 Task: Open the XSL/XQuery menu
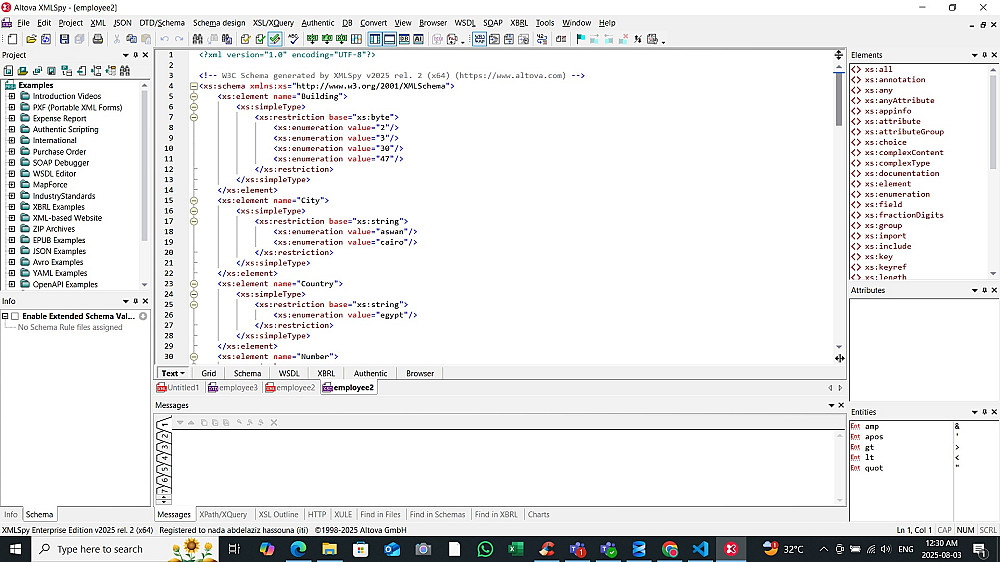coord(273,22)
